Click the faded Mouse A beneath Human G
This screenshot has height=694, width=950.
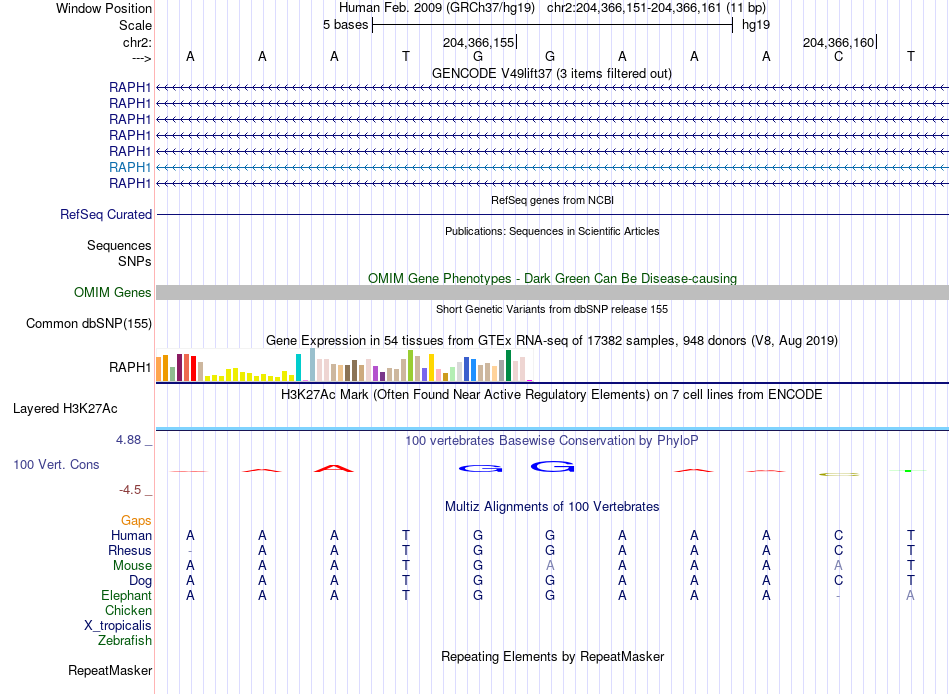pyautogui.click(x=550, y=566)
